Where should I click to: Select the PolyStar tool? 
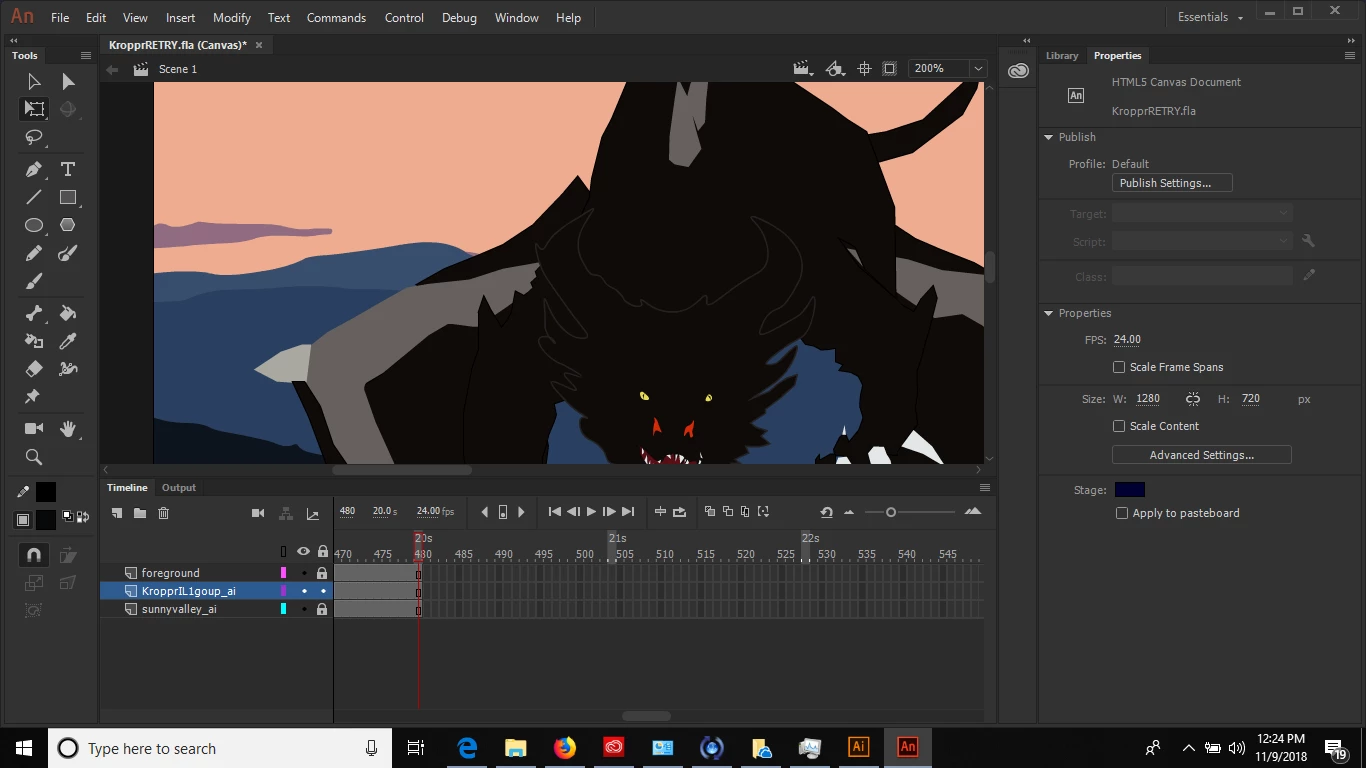[68, 225]
